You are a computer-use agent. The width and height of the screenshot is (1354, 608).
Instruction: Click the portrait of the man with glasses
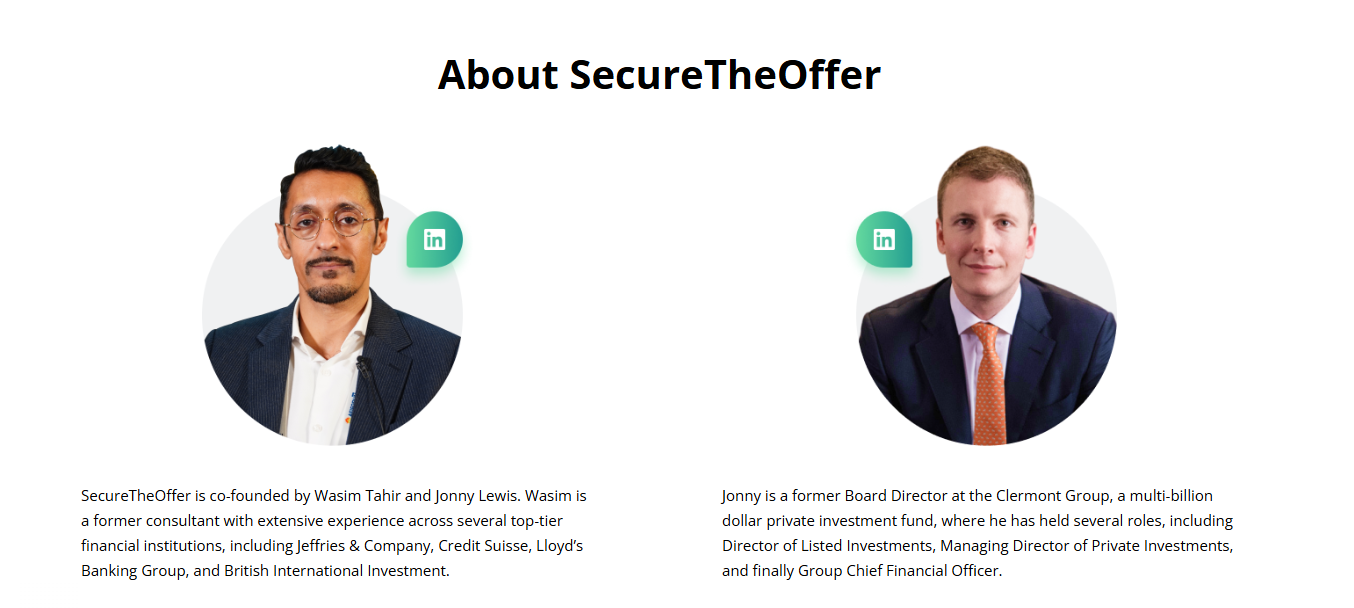(x=332, y=296)
